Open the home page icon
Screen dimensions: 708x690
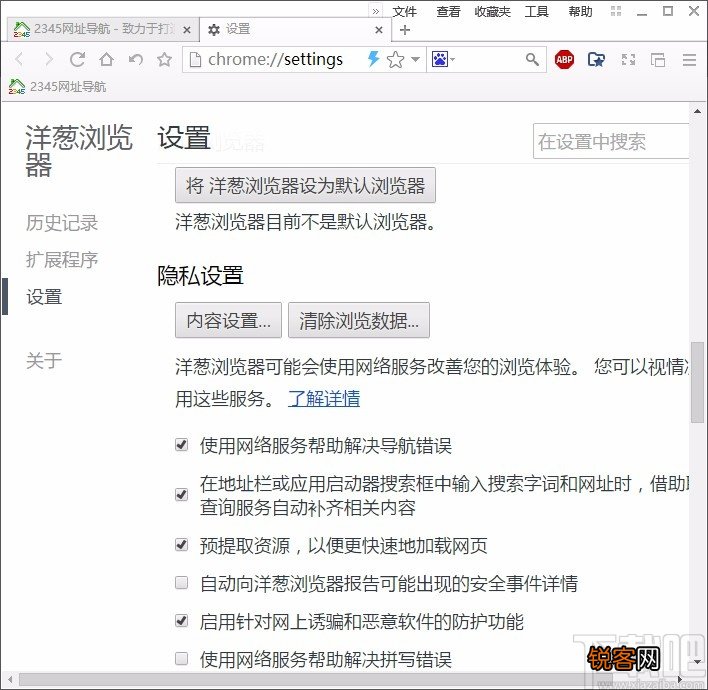click(x=107, y=59)
